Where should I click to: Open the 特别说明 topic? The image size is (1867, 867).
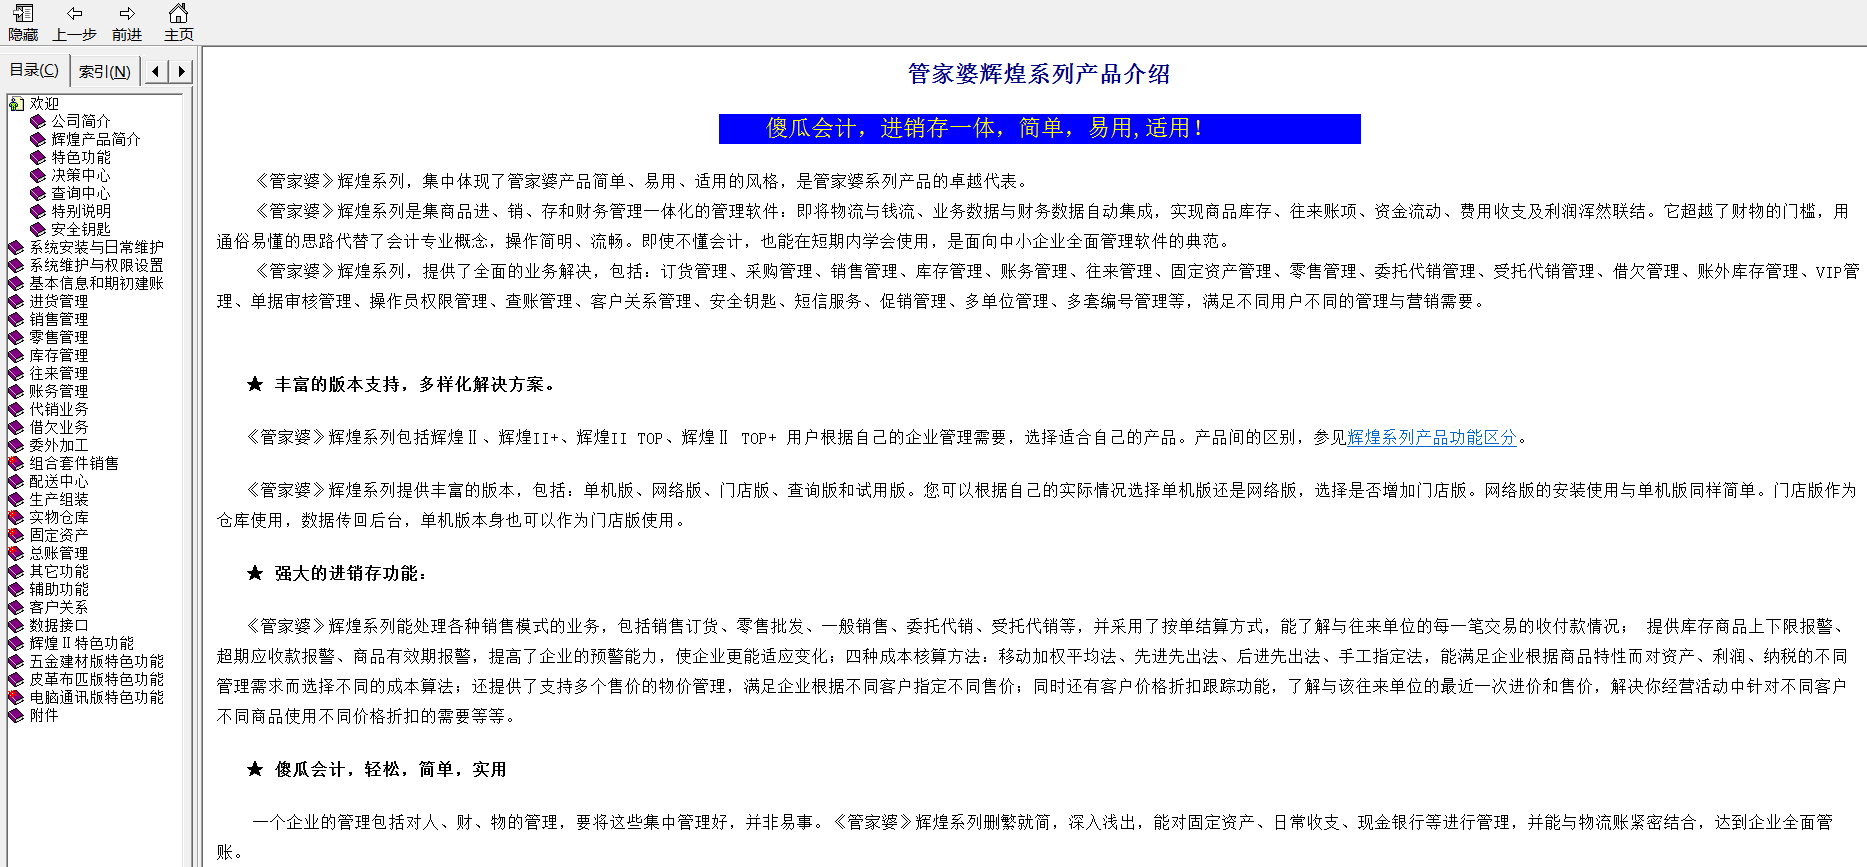pyautogui.click(x=81, y=211)
